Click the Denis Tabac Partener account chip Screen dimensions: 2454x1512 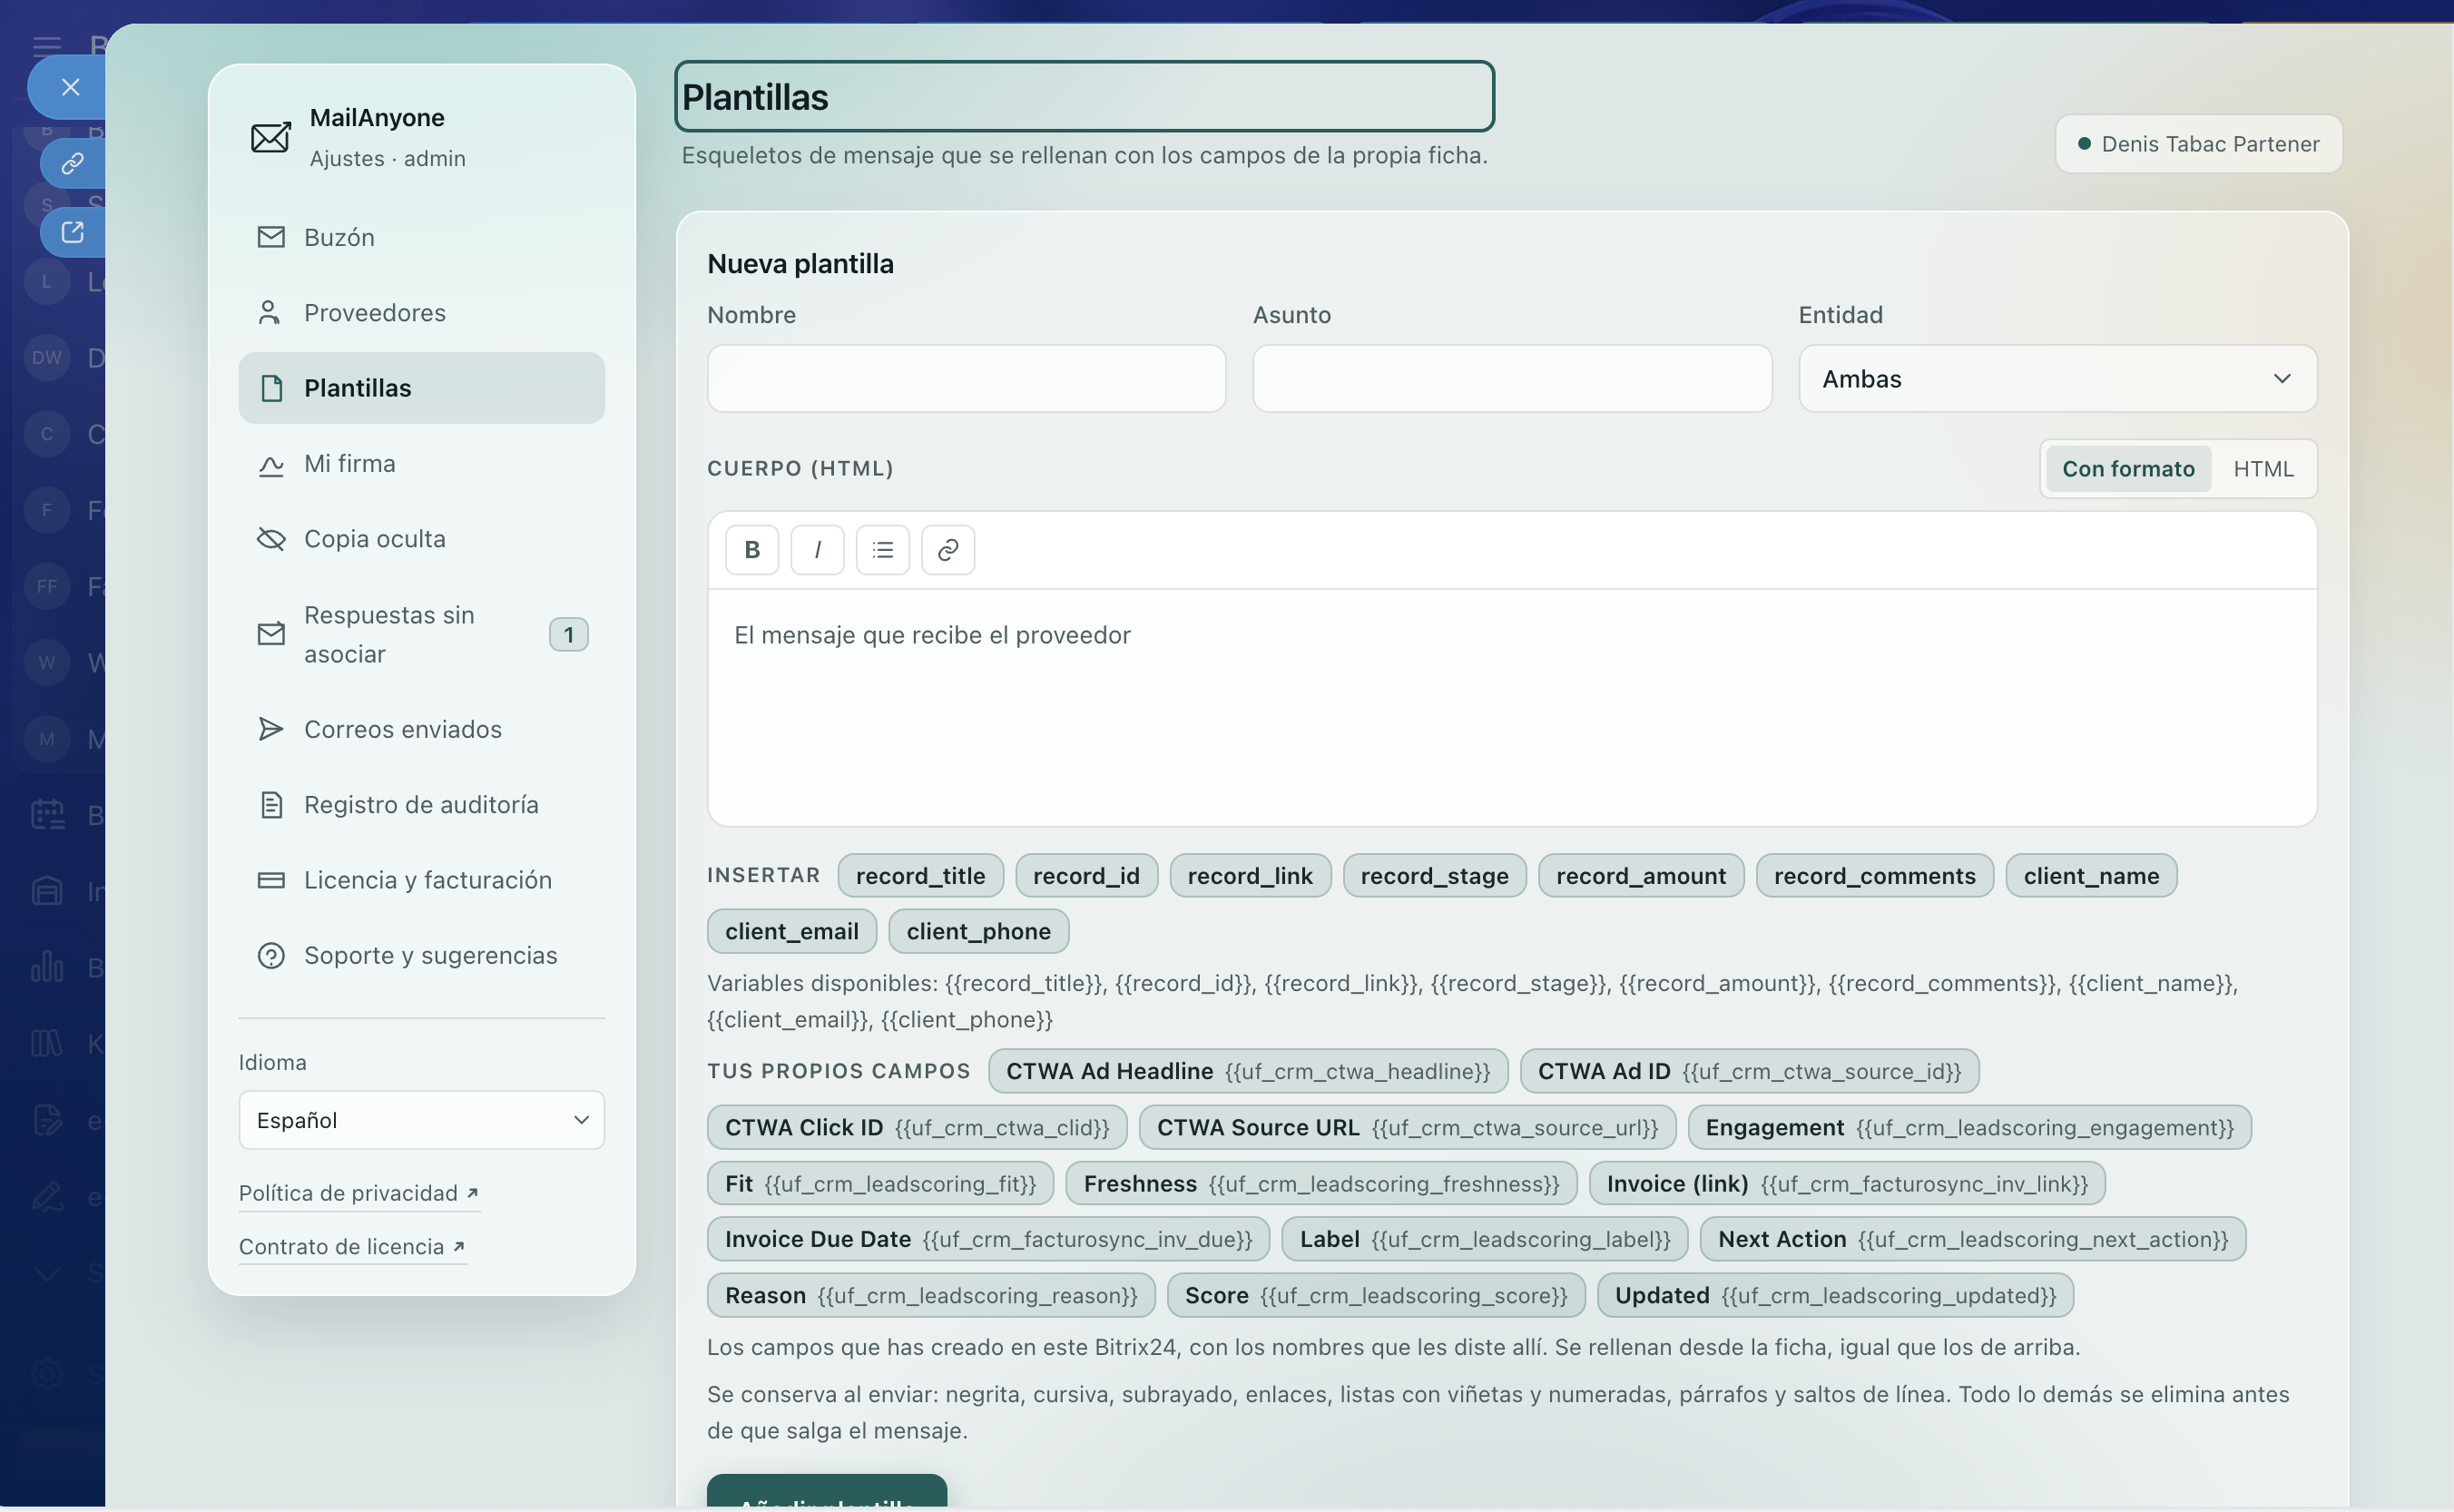2198,144
